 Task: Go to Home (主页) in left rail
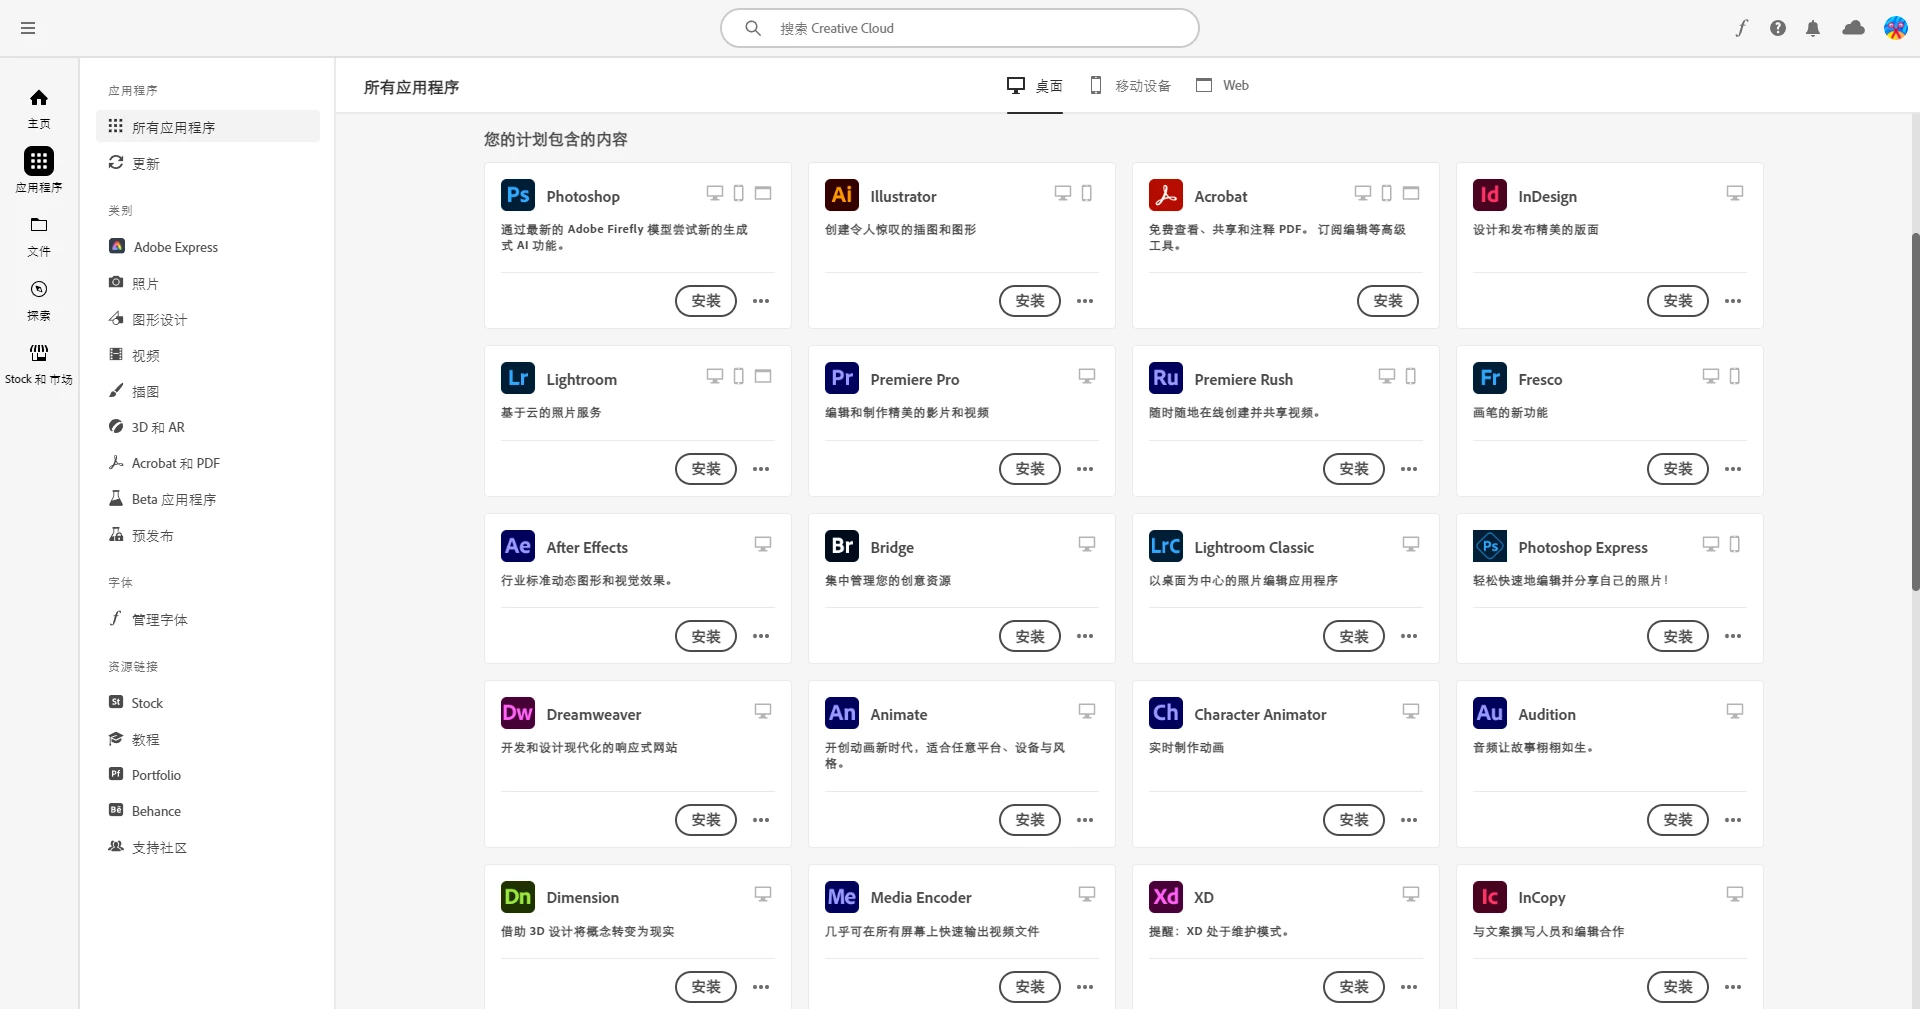39,108
